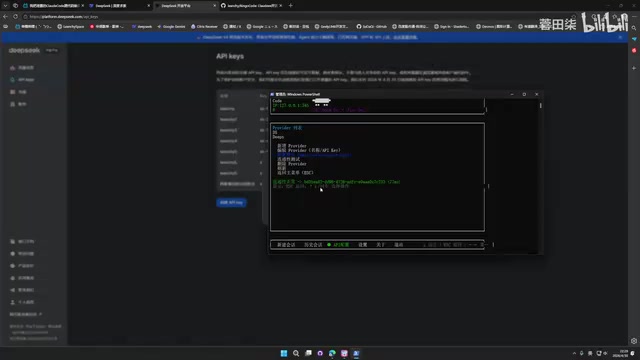Reload the current browser page

(16, 17)
